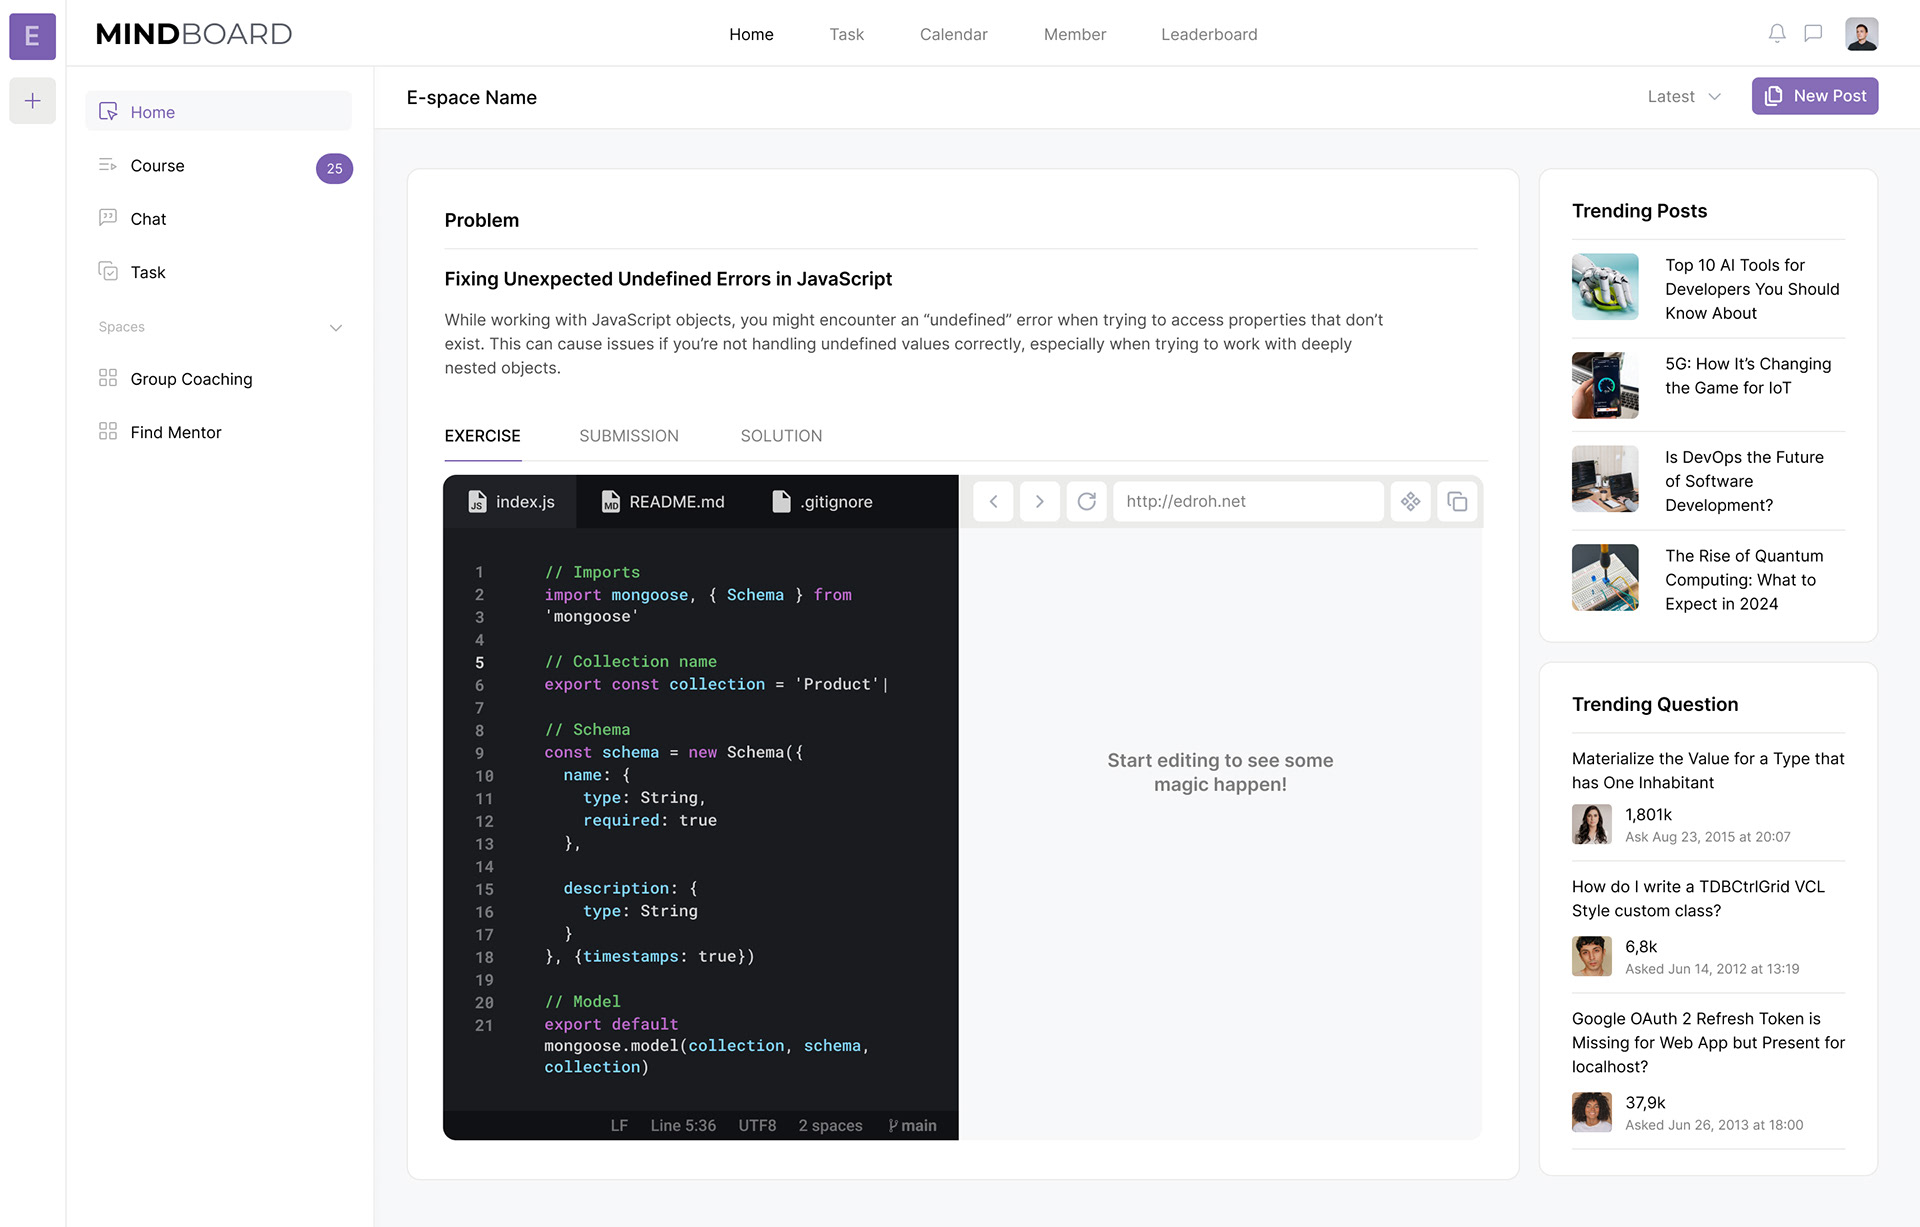Open the user profile avatar

[1861, 34]
